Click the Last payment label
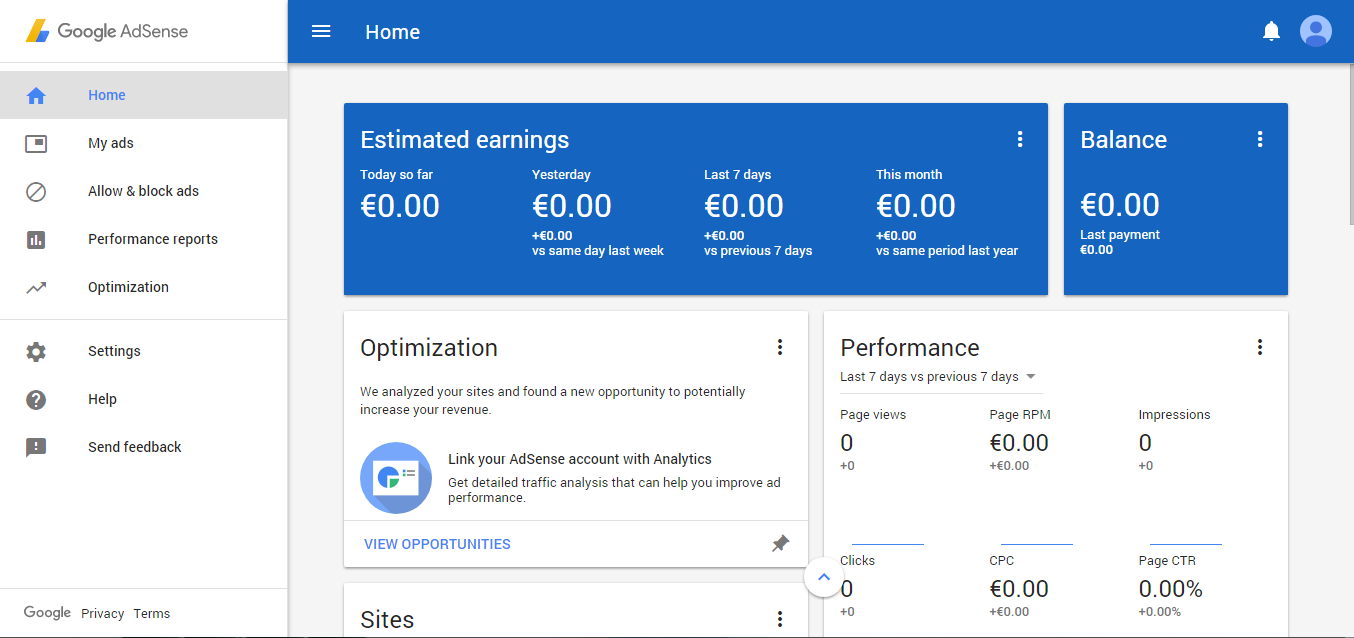Image resolution: width=1354 pixels, height=638 pixels. [1120, 235]
